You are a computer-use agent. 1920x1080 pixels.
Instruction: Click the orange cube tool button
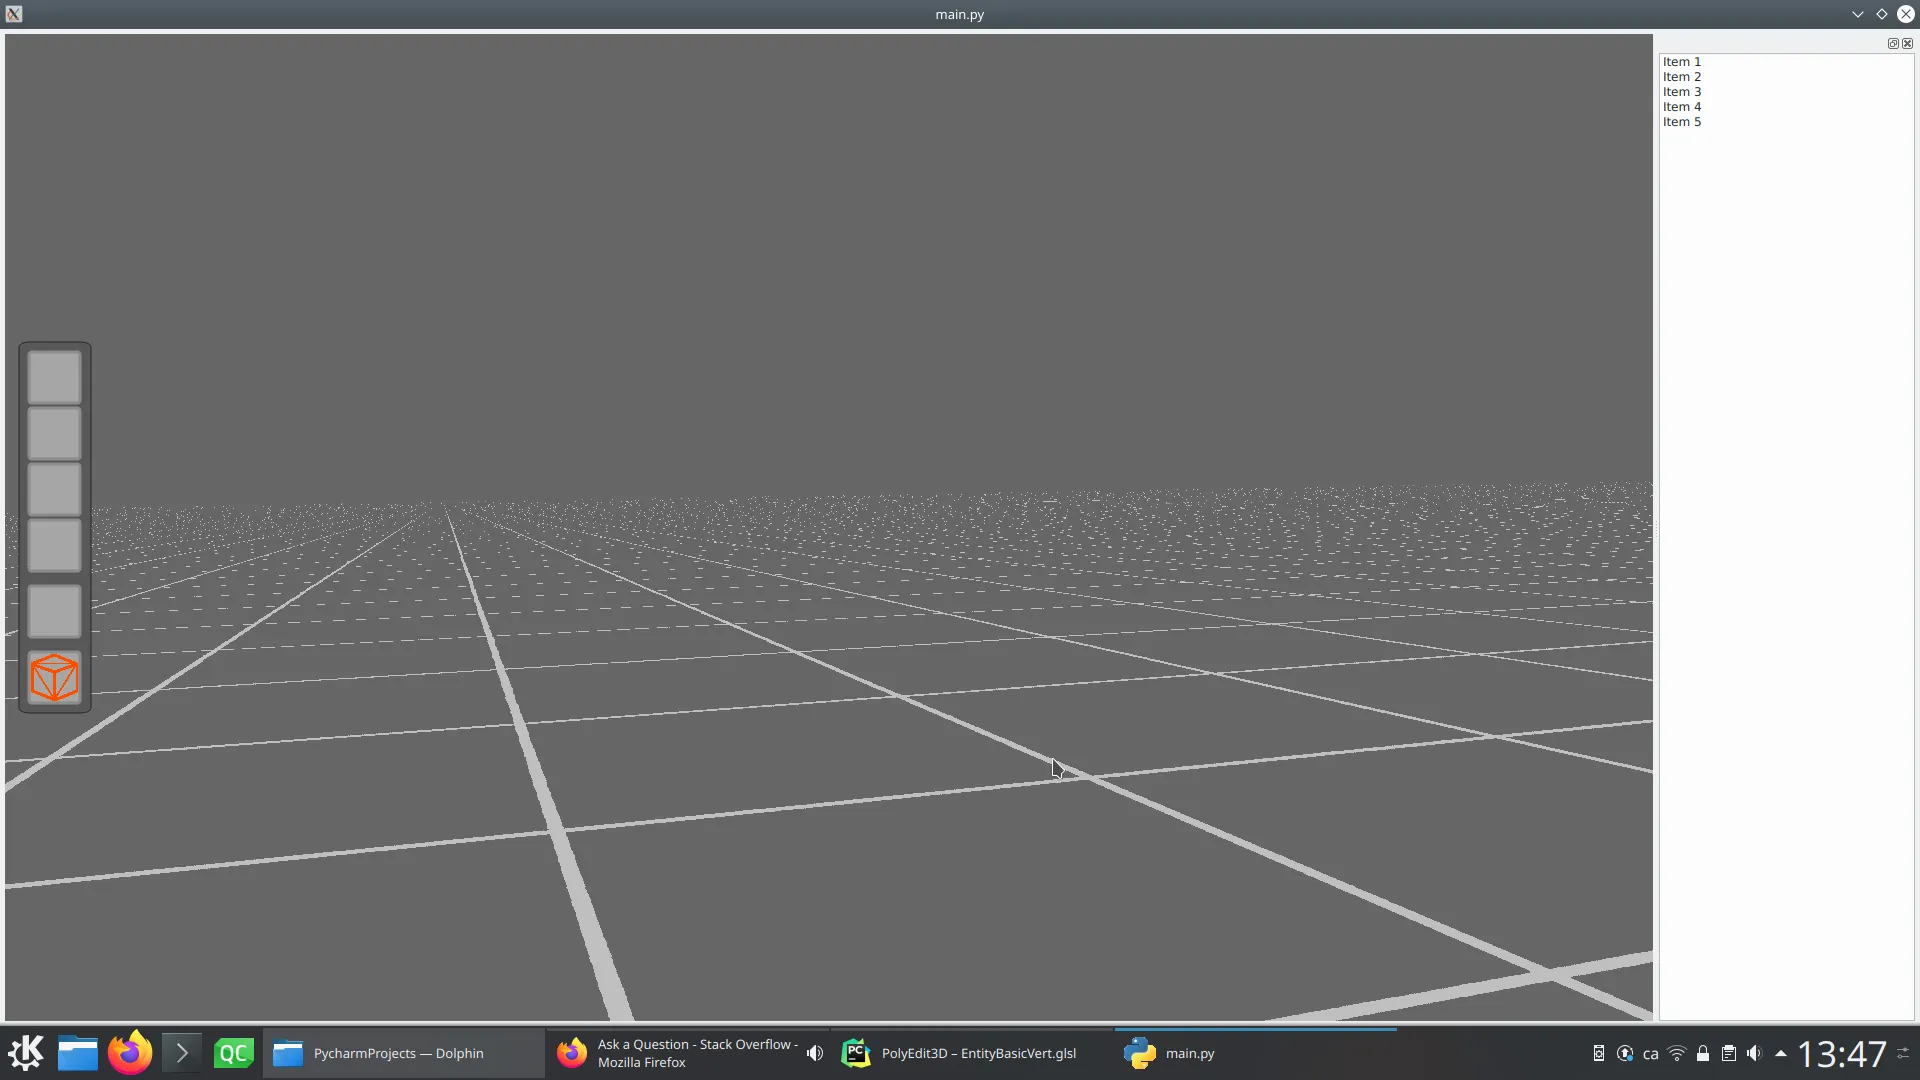click(54, 678)
